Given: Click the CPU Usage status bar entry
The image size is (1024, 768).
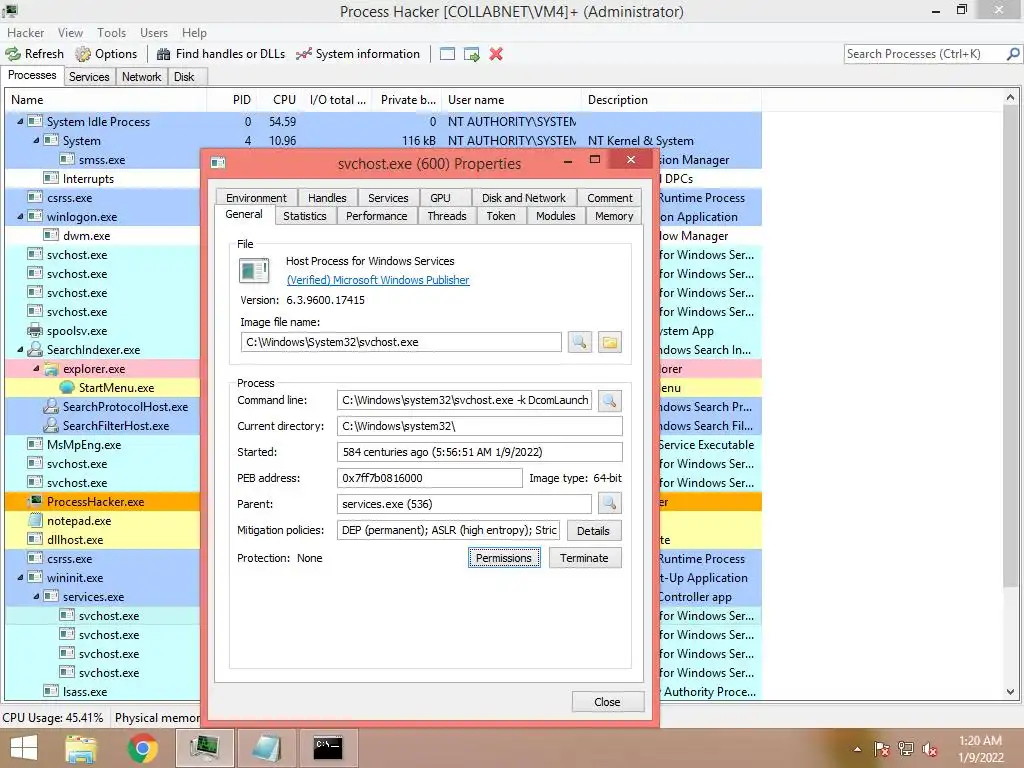Looking at the screenshot, I should (x=53, y=718).
